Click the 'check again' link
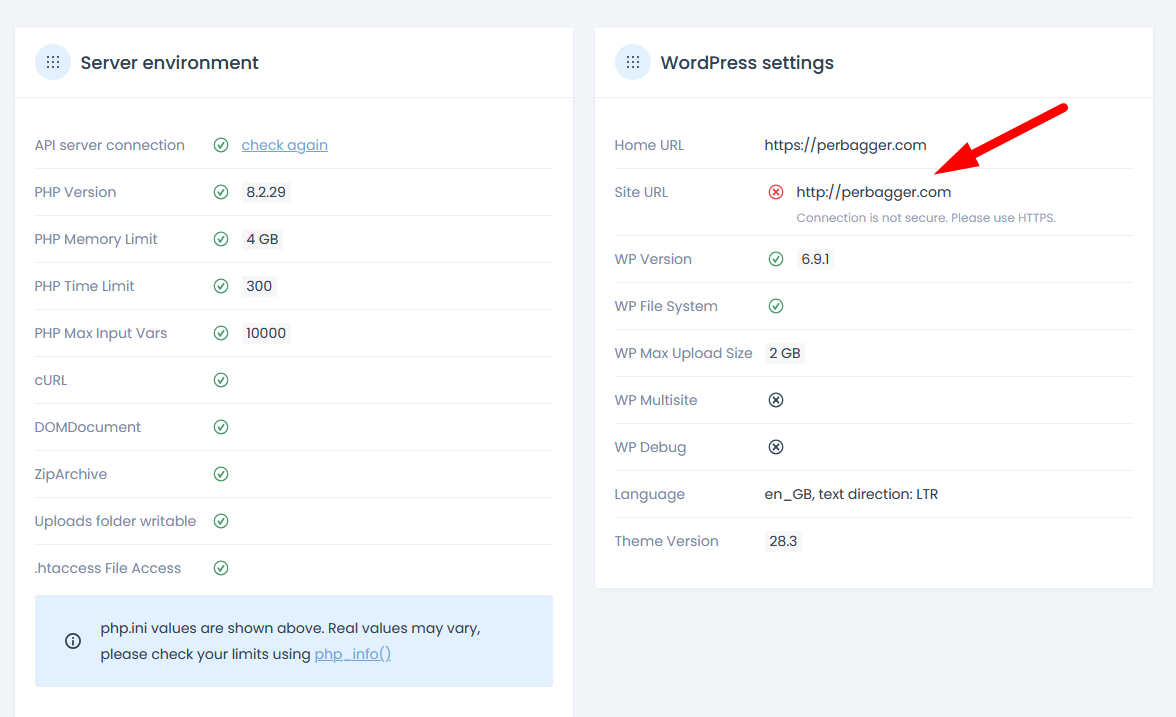The image size is (1176, 717). 285,145
